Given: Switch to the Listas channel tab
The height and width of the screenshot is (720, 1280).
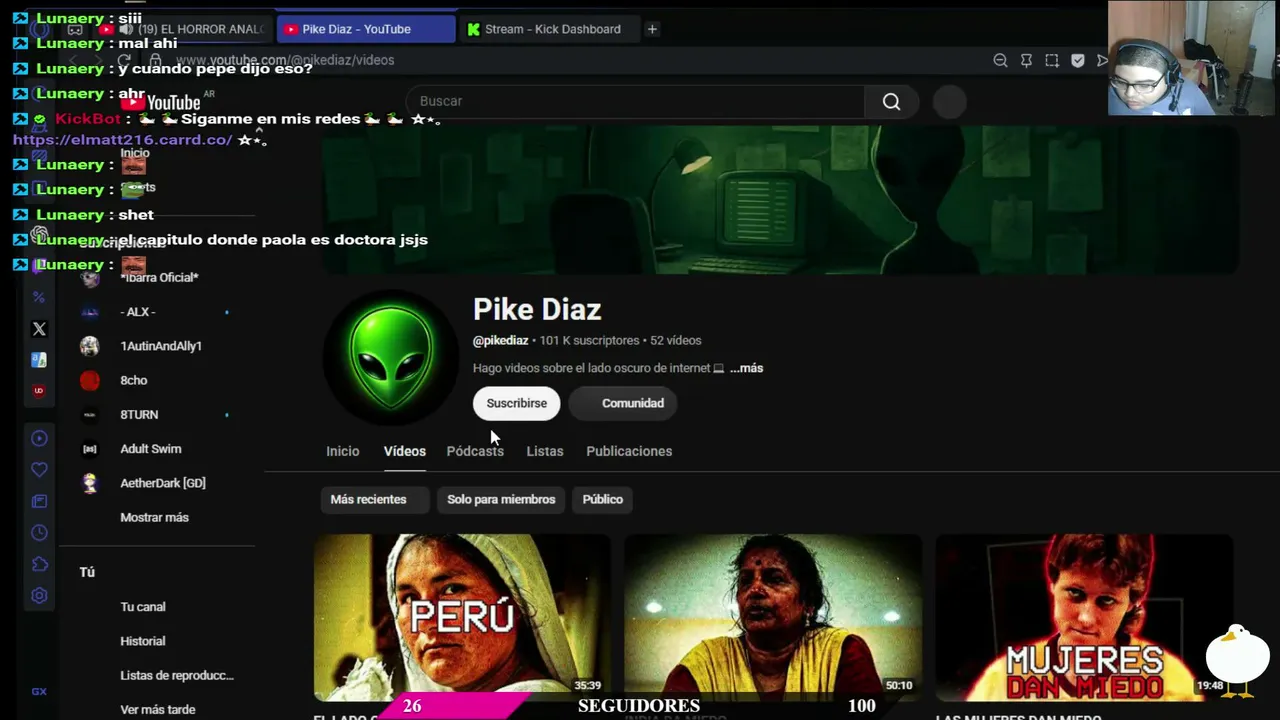Looking at the screenshot, I should [x=545, y=451].
